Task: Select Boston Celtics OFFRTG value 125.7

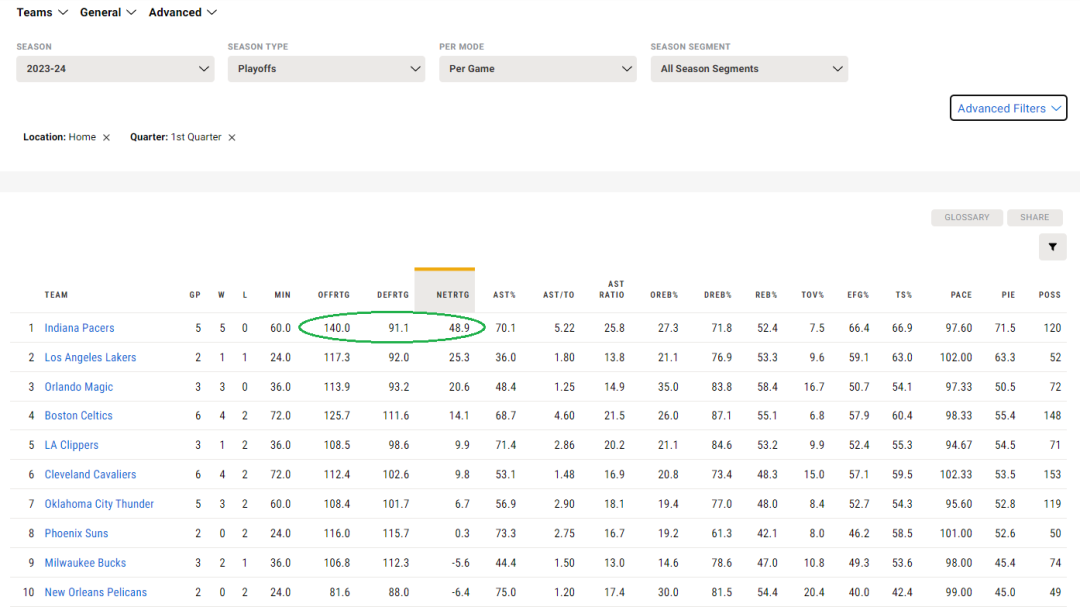Action: (x=337, y=416)
